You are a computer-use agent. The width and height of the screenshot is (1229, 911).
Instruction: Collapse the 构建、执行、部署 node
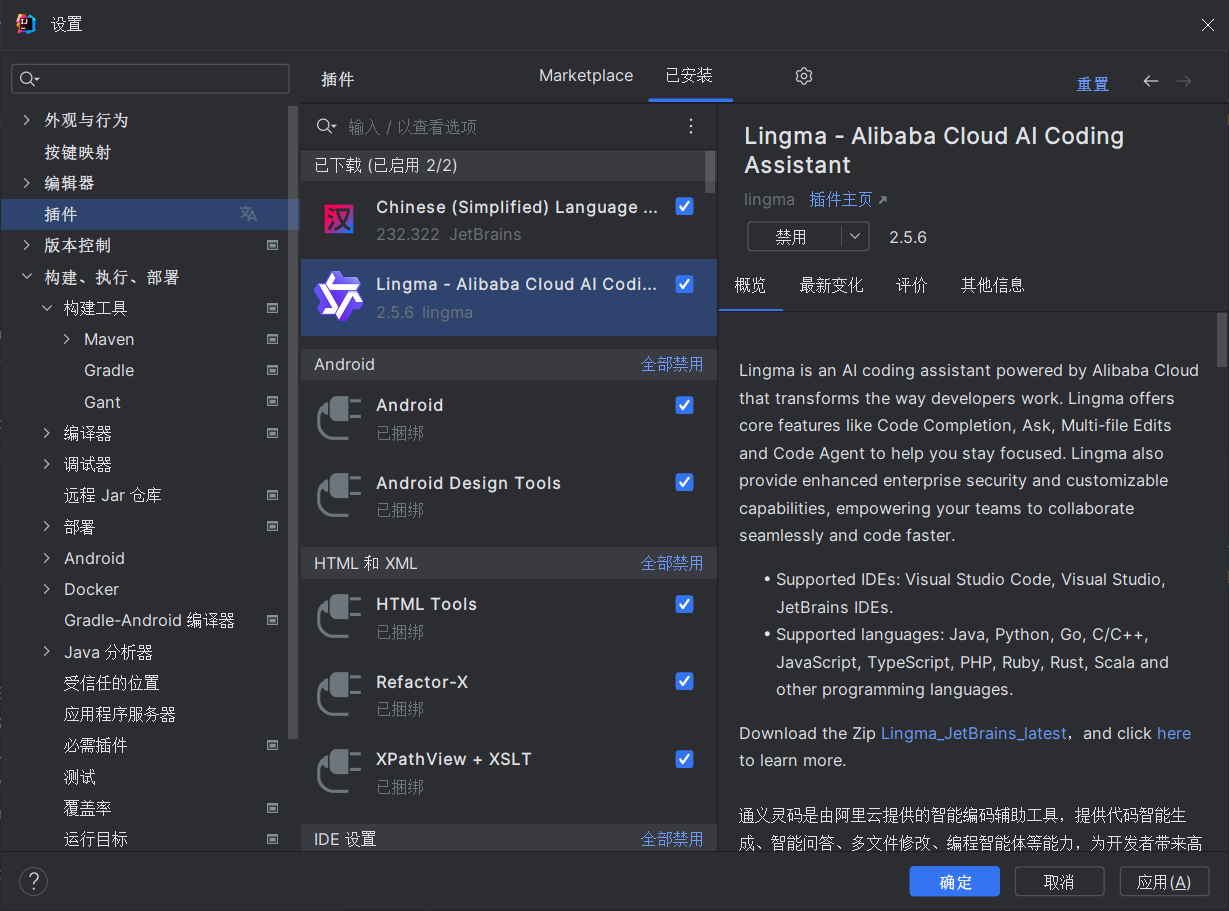pyautogui.click(x=26, y=277)
